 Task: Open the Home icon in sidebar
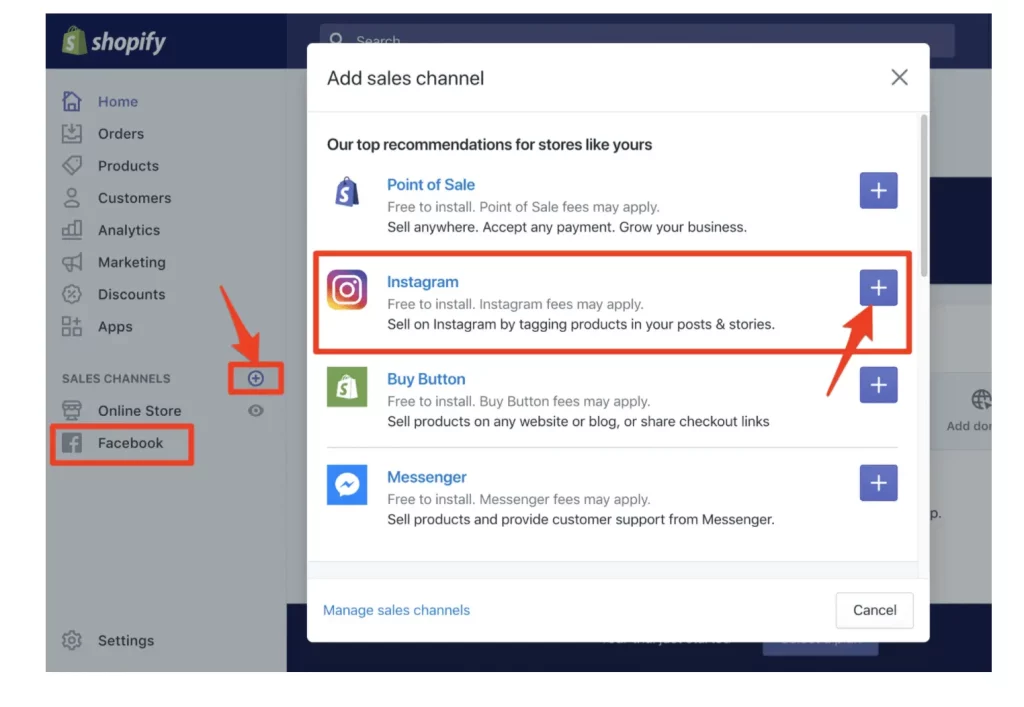[72, 101]
